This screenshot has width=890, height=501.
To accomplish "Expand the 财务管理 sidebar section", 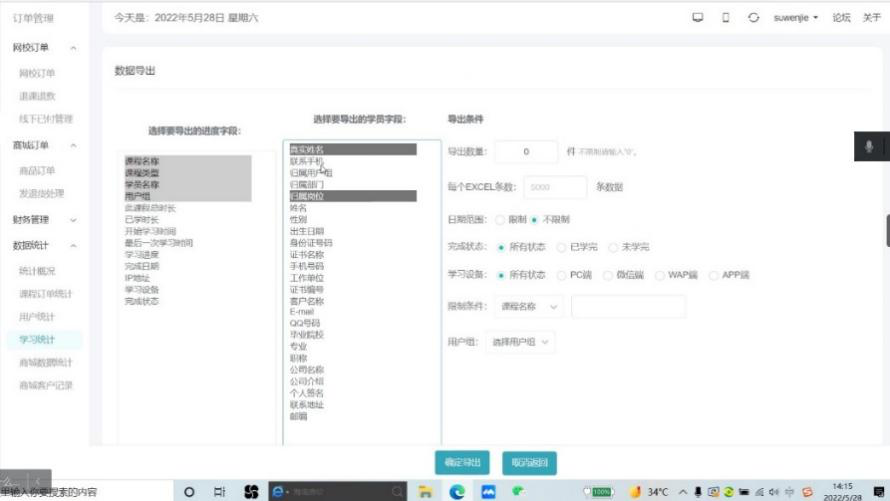I will click(x=45, y=219).
